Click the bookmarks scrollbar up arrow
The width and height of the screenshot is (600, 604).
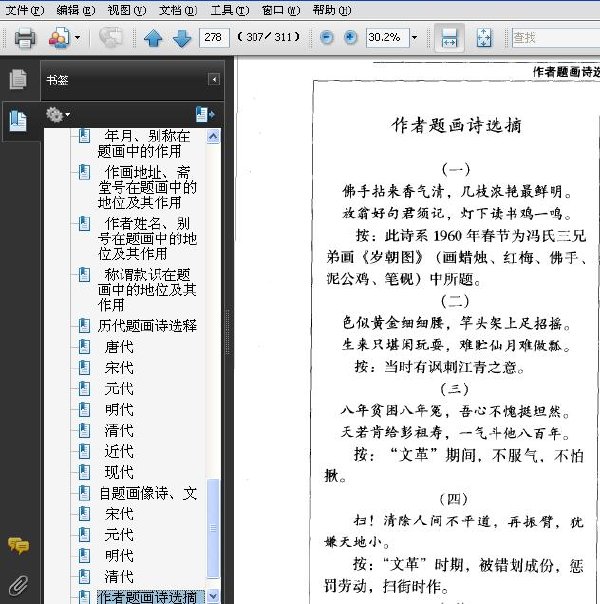[213, 136]
